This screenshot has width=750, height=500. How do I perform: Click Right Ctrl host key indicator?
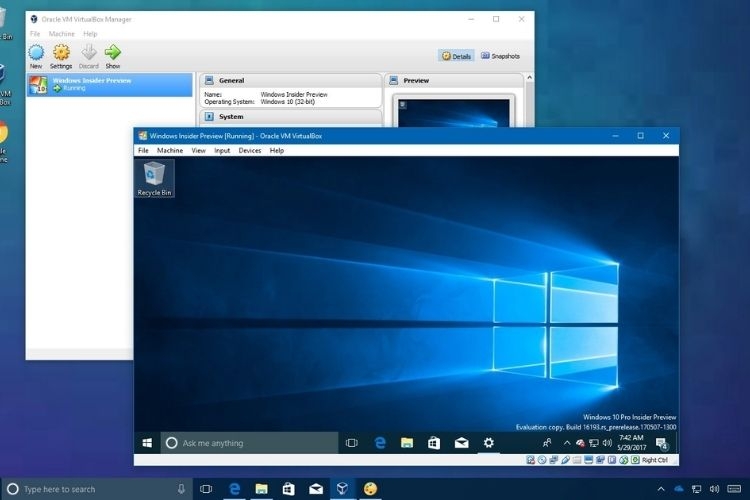(x=654, y=460)
